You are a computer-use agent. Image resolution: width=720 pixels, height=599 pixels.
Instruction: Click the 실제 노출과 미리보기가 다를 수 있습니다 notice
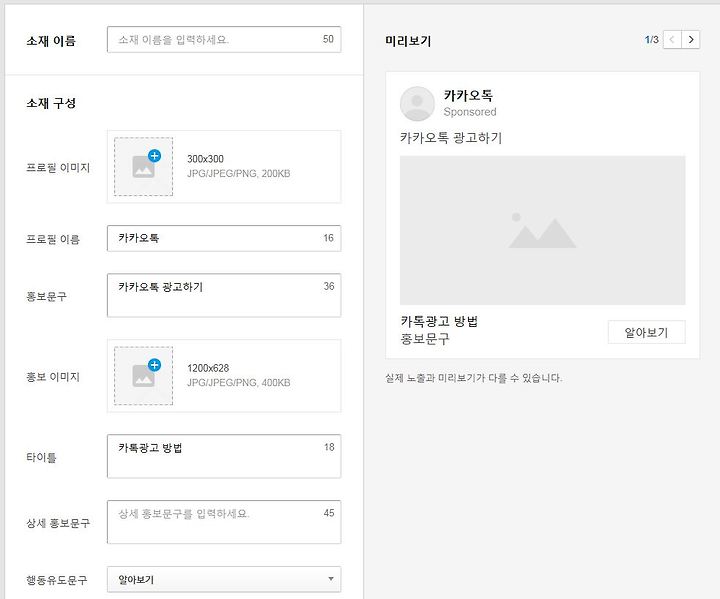pos(473,378)
